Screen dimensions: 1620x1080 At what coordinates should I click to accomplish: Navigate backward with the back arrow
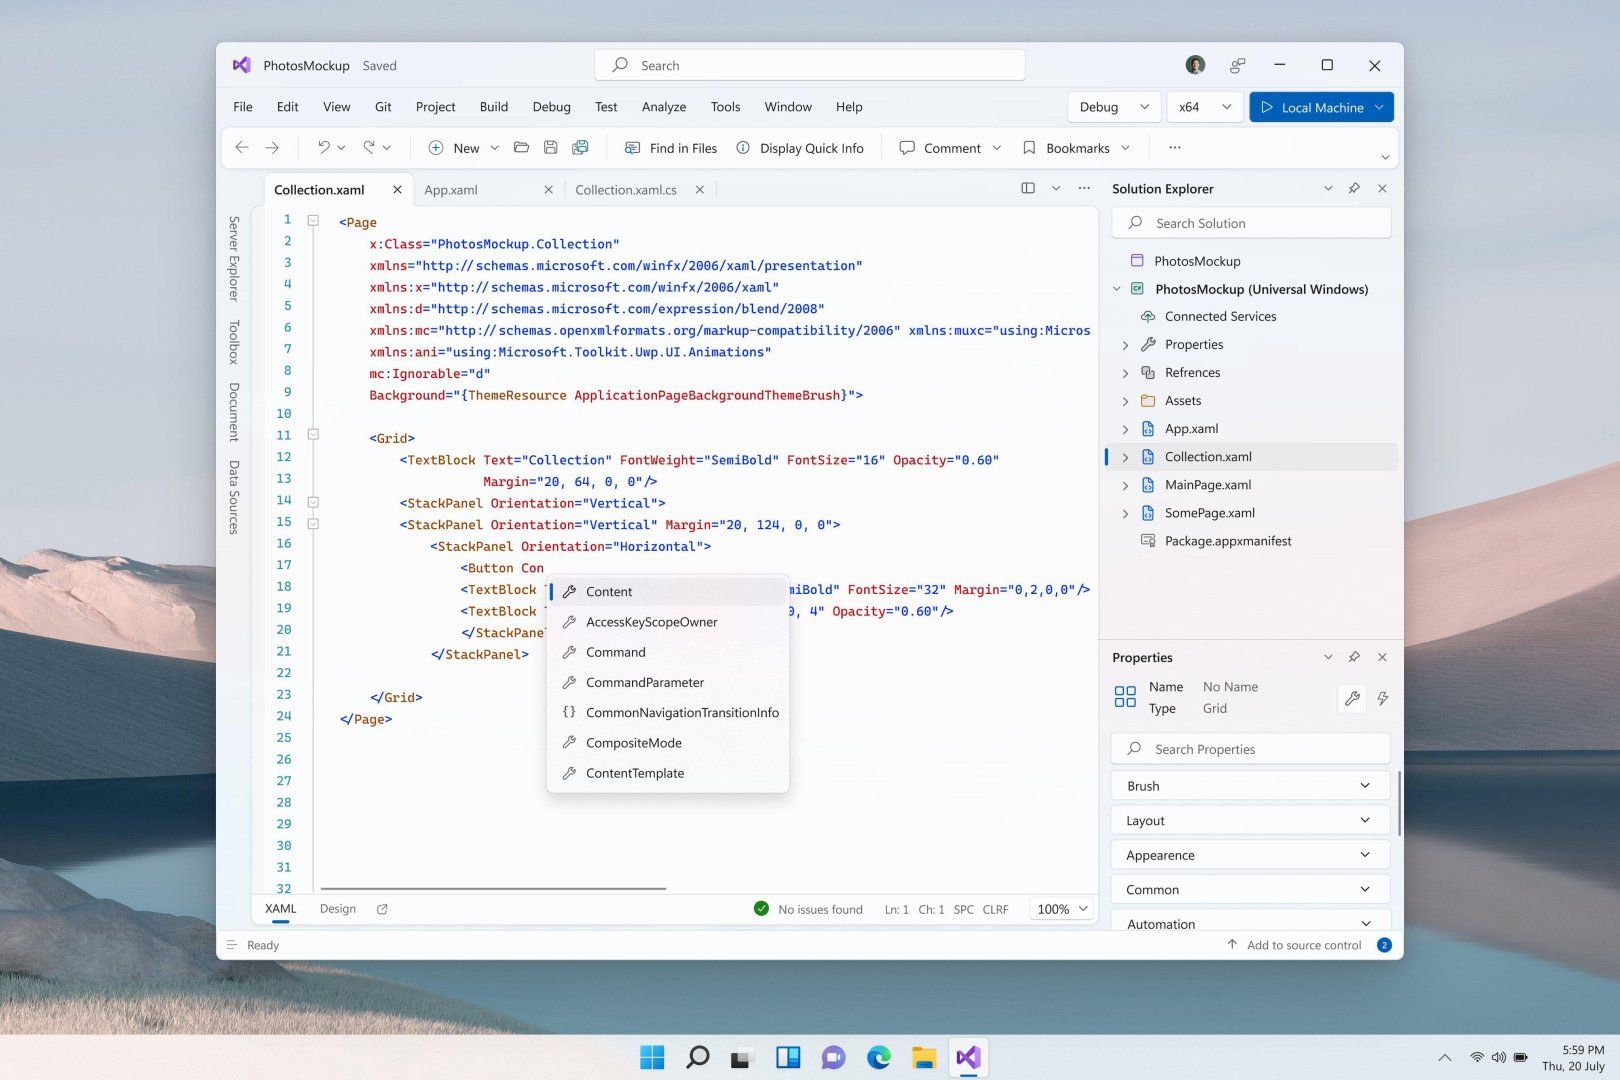tap(242, 148)
